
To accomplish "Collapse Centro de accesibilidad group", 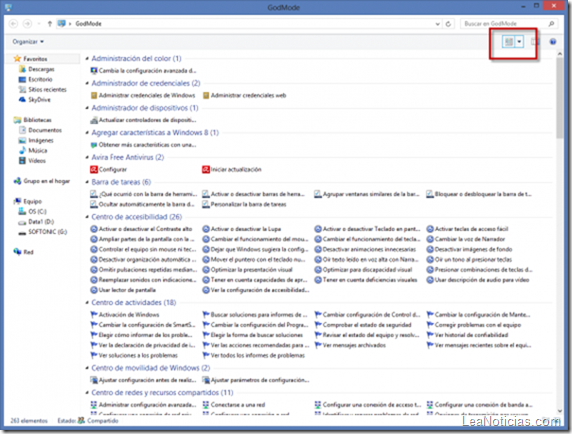I will click(87, 217).
